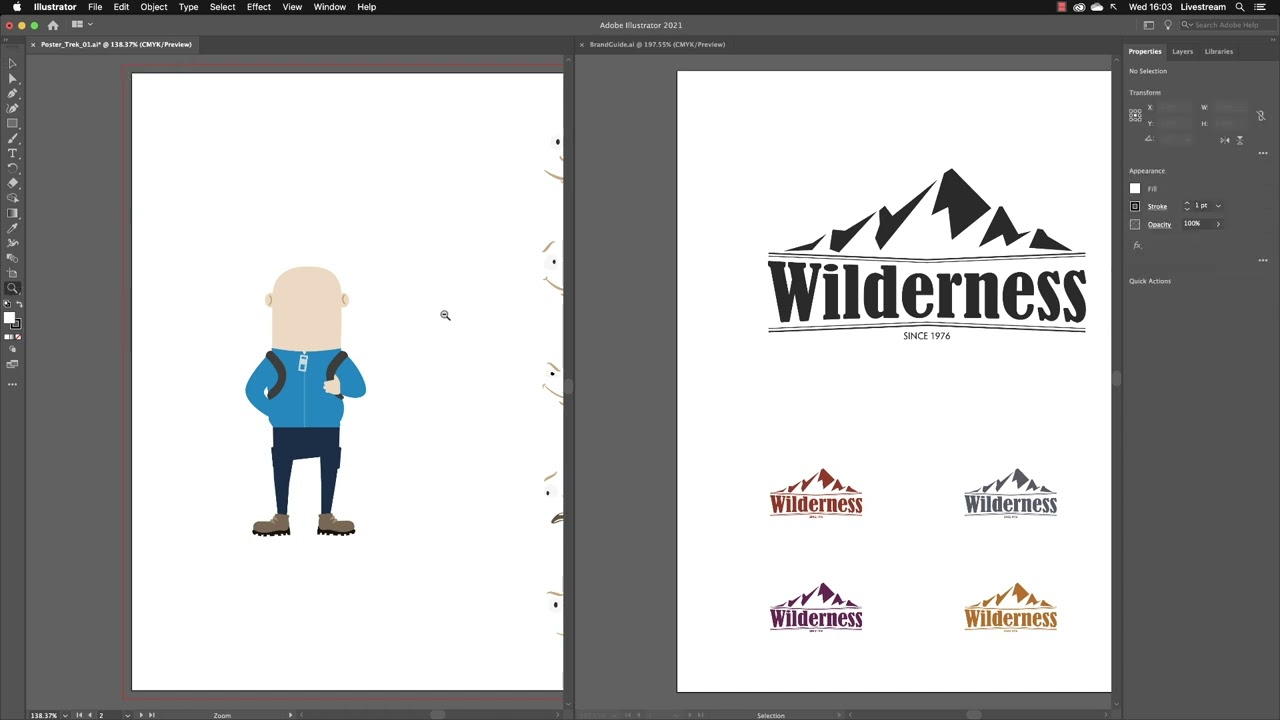
Task: Open the File menu
Action: [95, 7]
